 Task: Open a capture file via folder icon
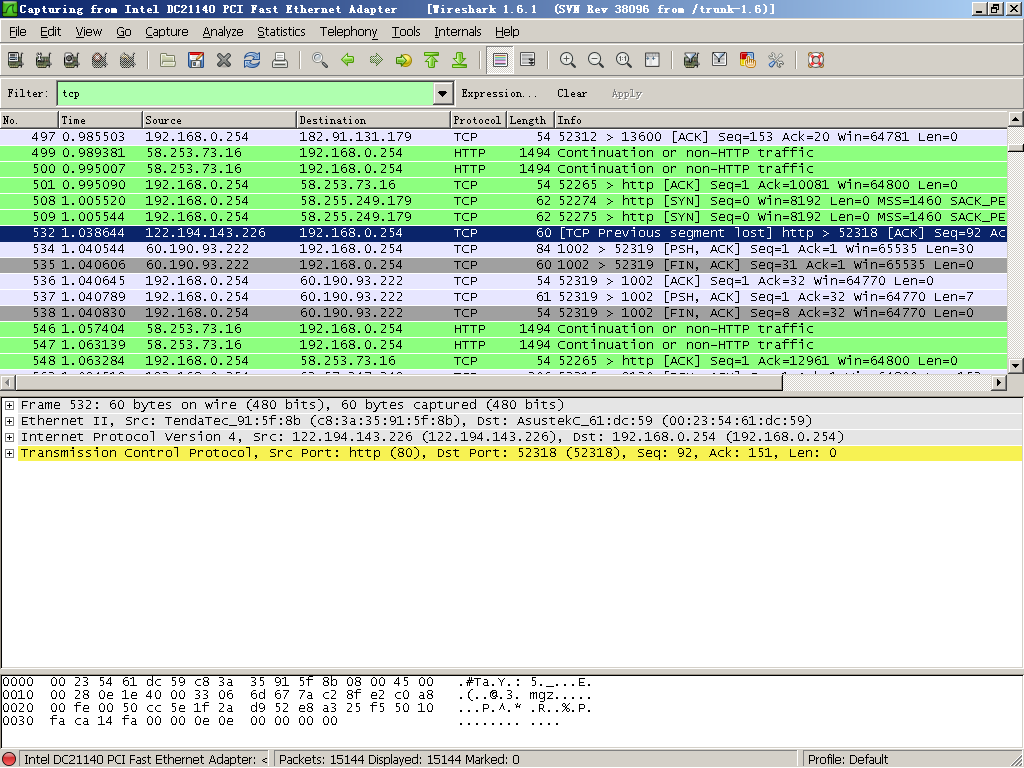[168, 61]
